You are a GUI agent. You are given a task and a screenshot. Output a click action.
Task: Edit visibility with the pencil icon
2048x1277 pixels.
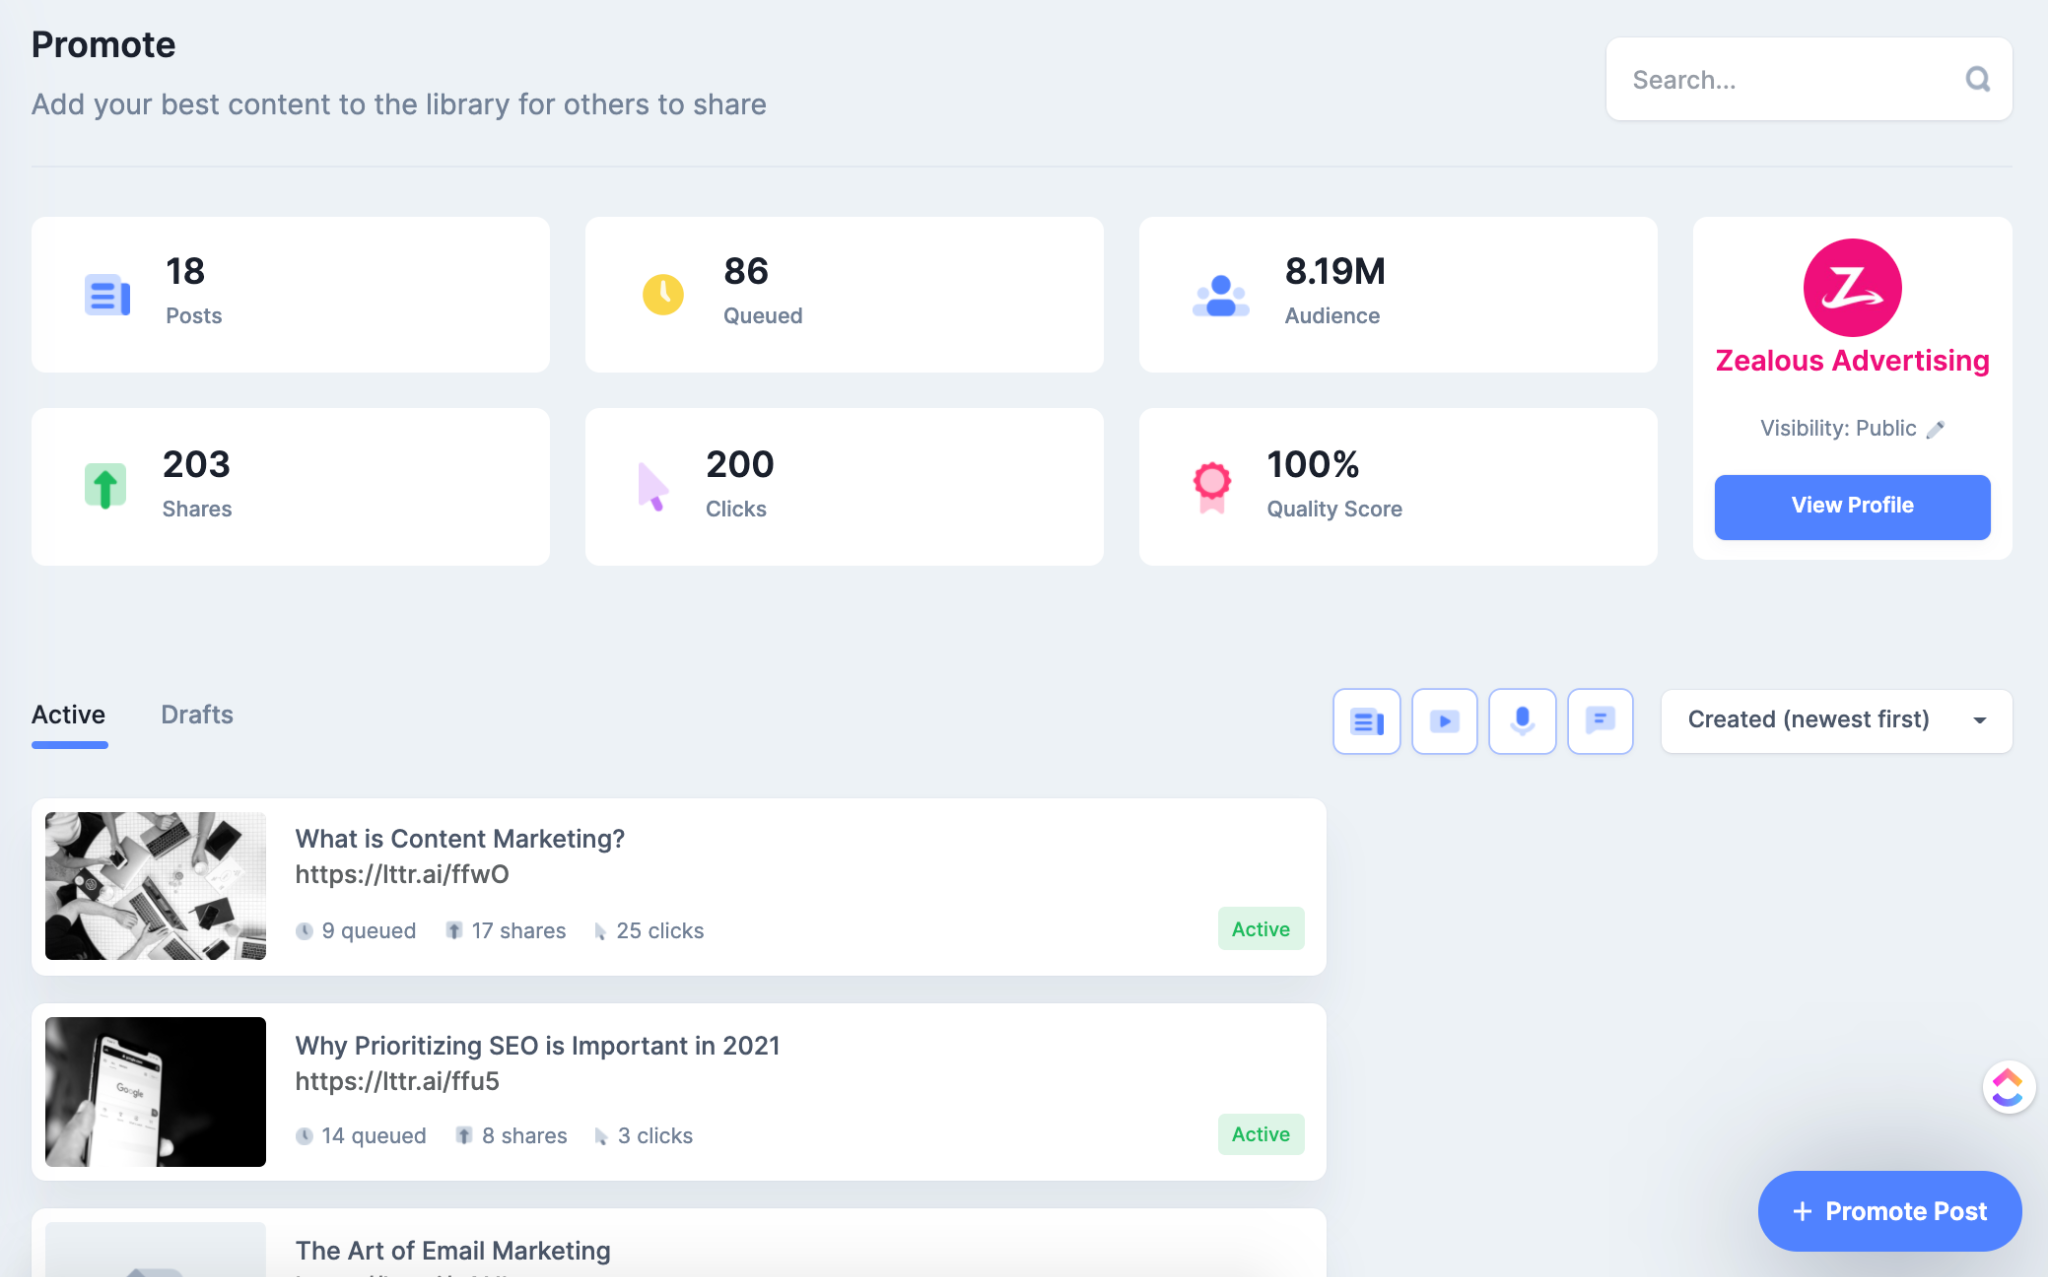[x=1936, y=429]
